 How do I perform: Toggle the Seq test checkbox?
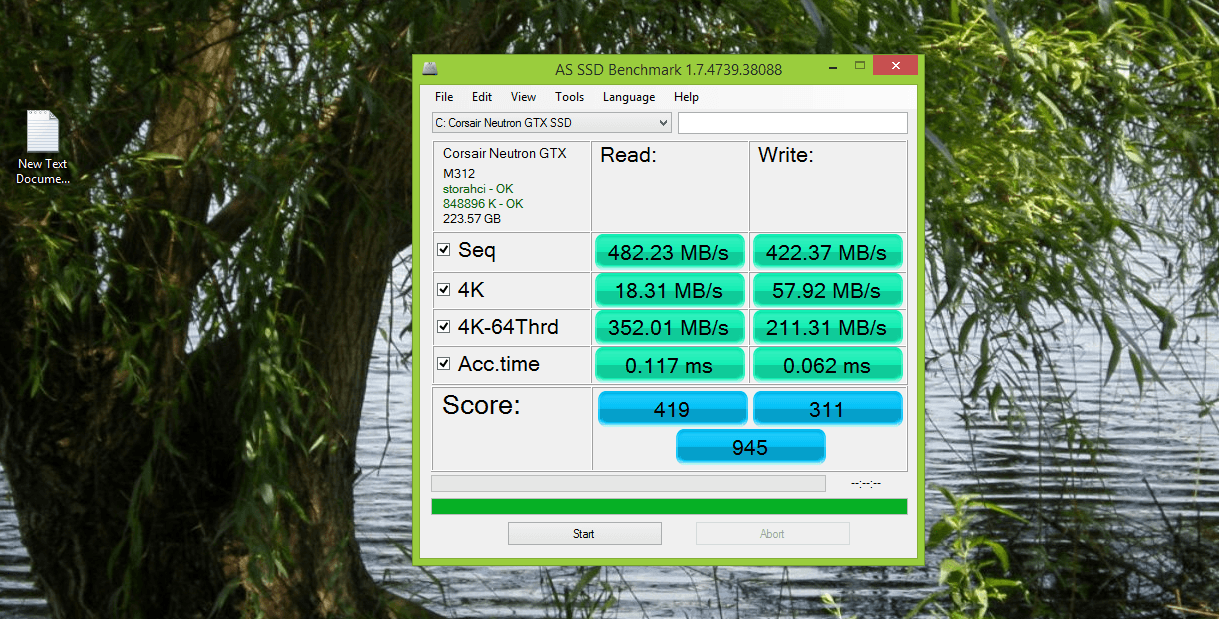pyautogui.click(x=444, y=250)
